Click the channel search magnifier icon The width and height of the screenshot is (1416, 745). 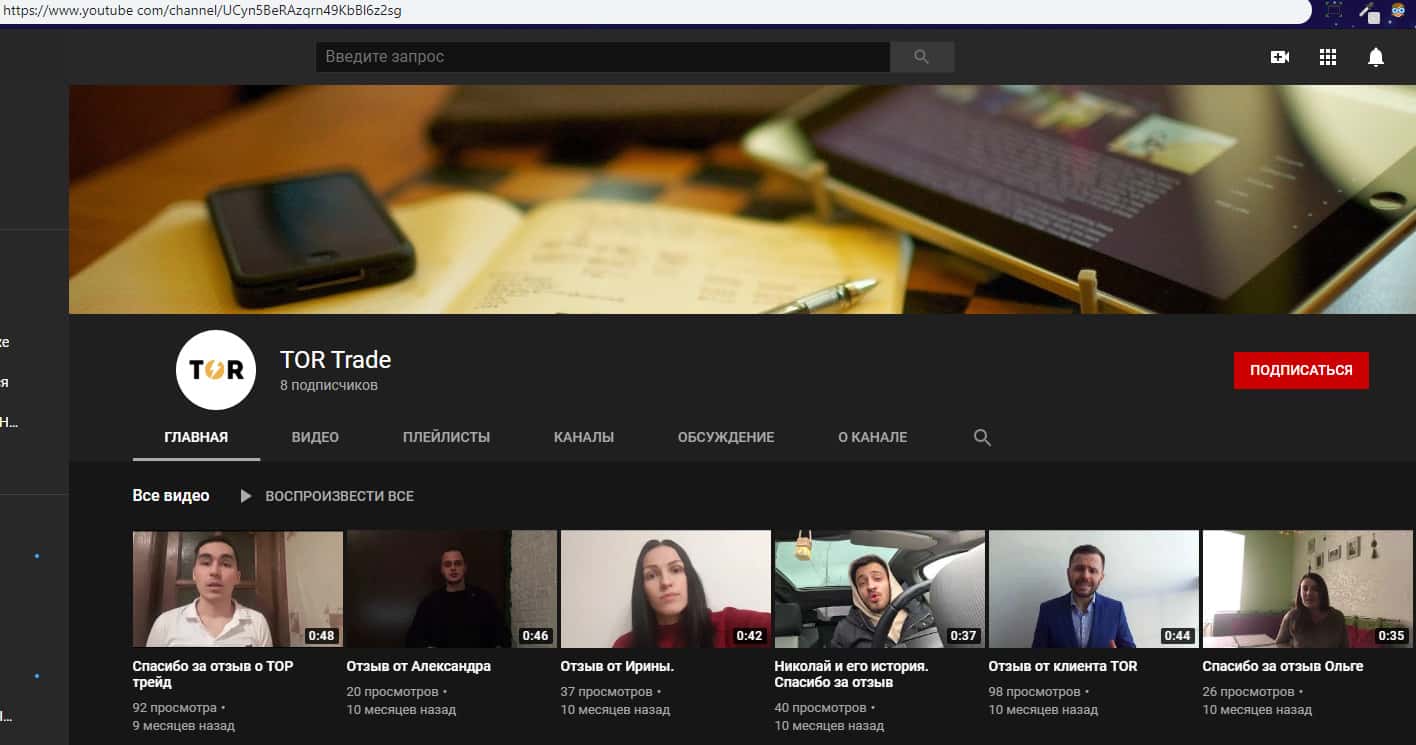click(982, 437)
